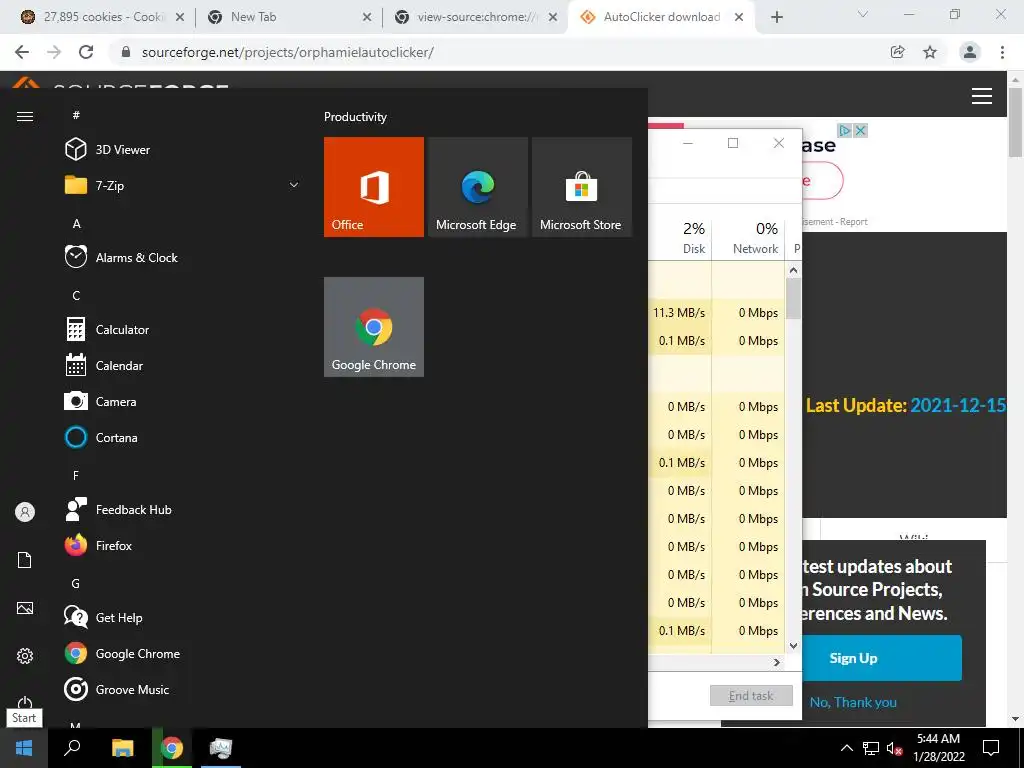Share this page icon in address bar
Image resolution: width=1024 pixels, height=768 pixels.
pyautogui.click(x=897, y=52)
